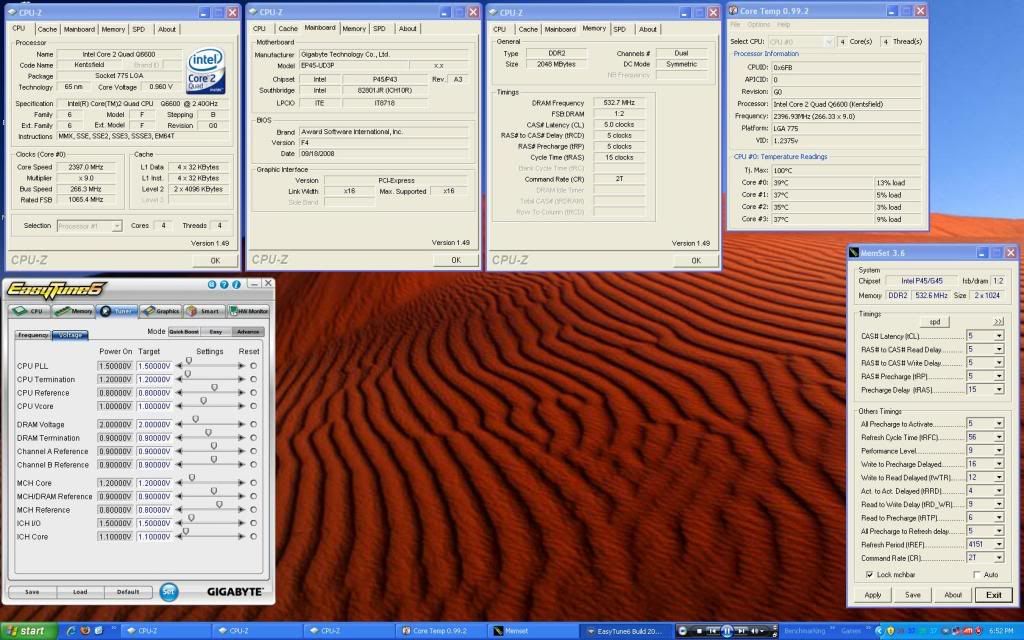Open Options menu in Core Temp
Viewport: 1024px width, 640px height.
tap(758, 25)
